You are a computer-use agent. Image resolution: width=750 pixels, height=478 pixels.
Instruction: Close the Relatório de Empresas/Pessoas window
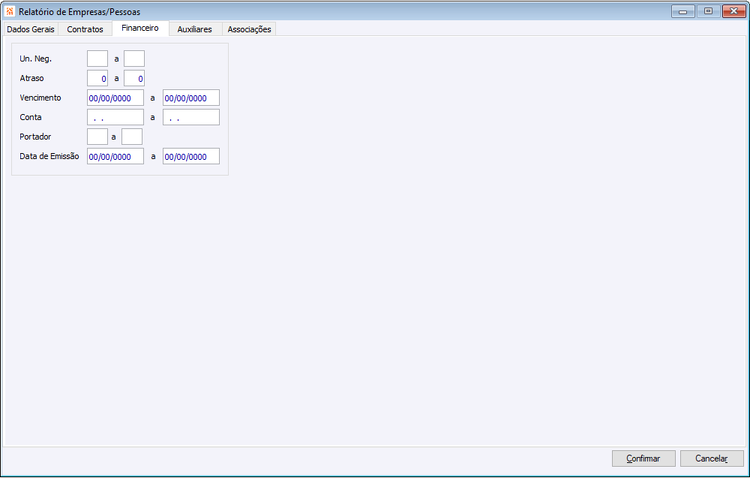coord(734,11)
